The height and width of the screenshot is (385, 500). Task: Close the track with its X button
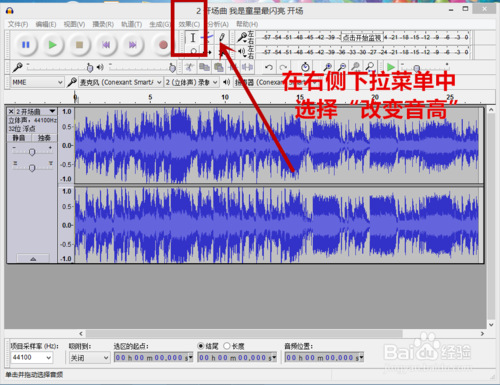[x=11, y=111]
